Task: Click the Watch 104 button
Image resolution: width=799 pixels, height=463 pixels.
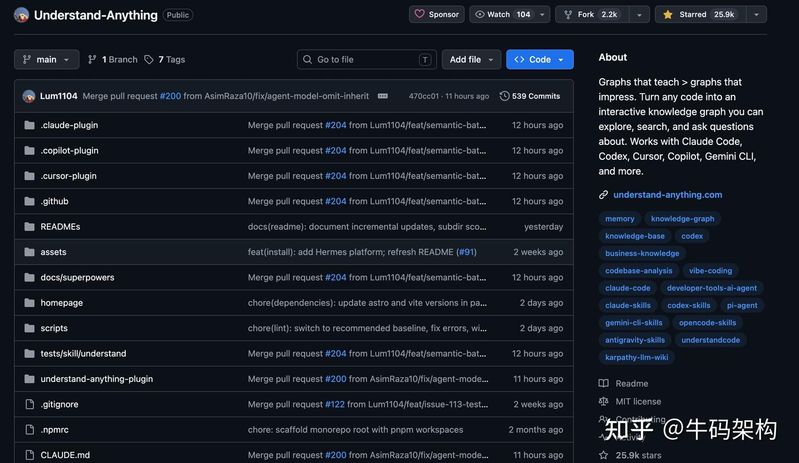Action: pyautogui.click(x=502, y=14)
